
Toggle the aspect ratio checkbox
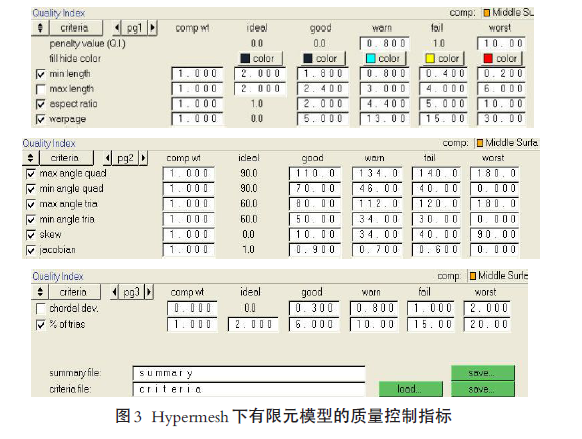(x=40, y=104)
